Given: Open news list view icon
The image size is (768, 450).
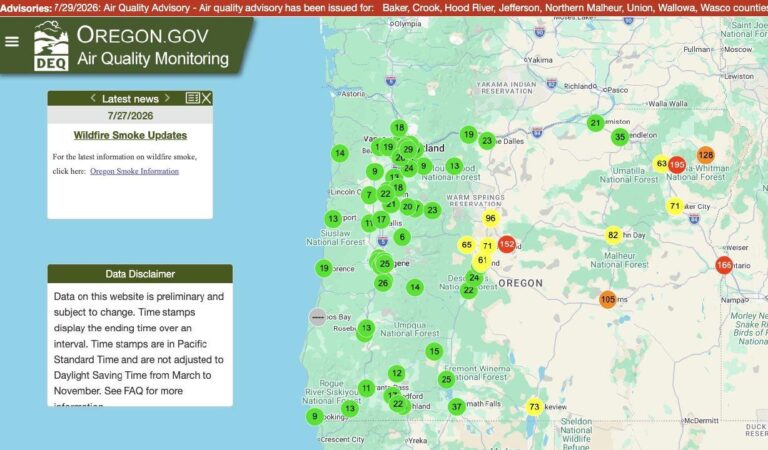Looking at the screenshot, I should pyautogui.click(x=192, y=98).
